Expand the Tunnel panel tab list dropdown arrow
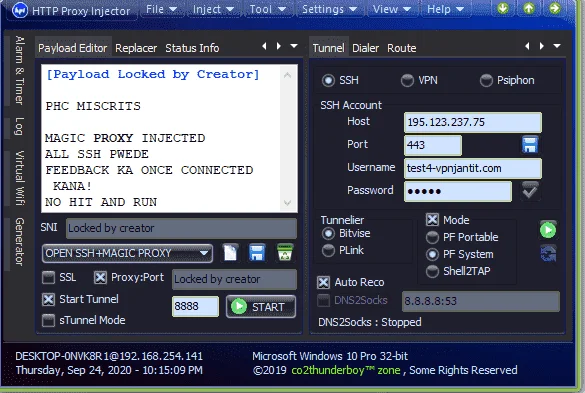 point(557,46)
